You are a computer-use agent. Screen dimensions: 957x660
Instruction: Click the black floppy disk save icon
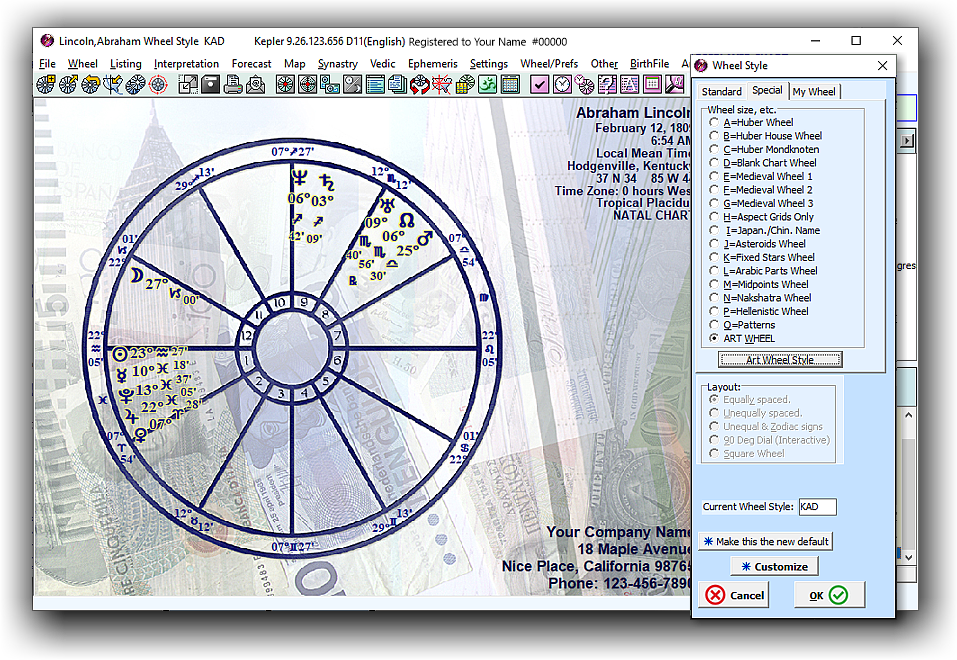click(x=210, y=85)
